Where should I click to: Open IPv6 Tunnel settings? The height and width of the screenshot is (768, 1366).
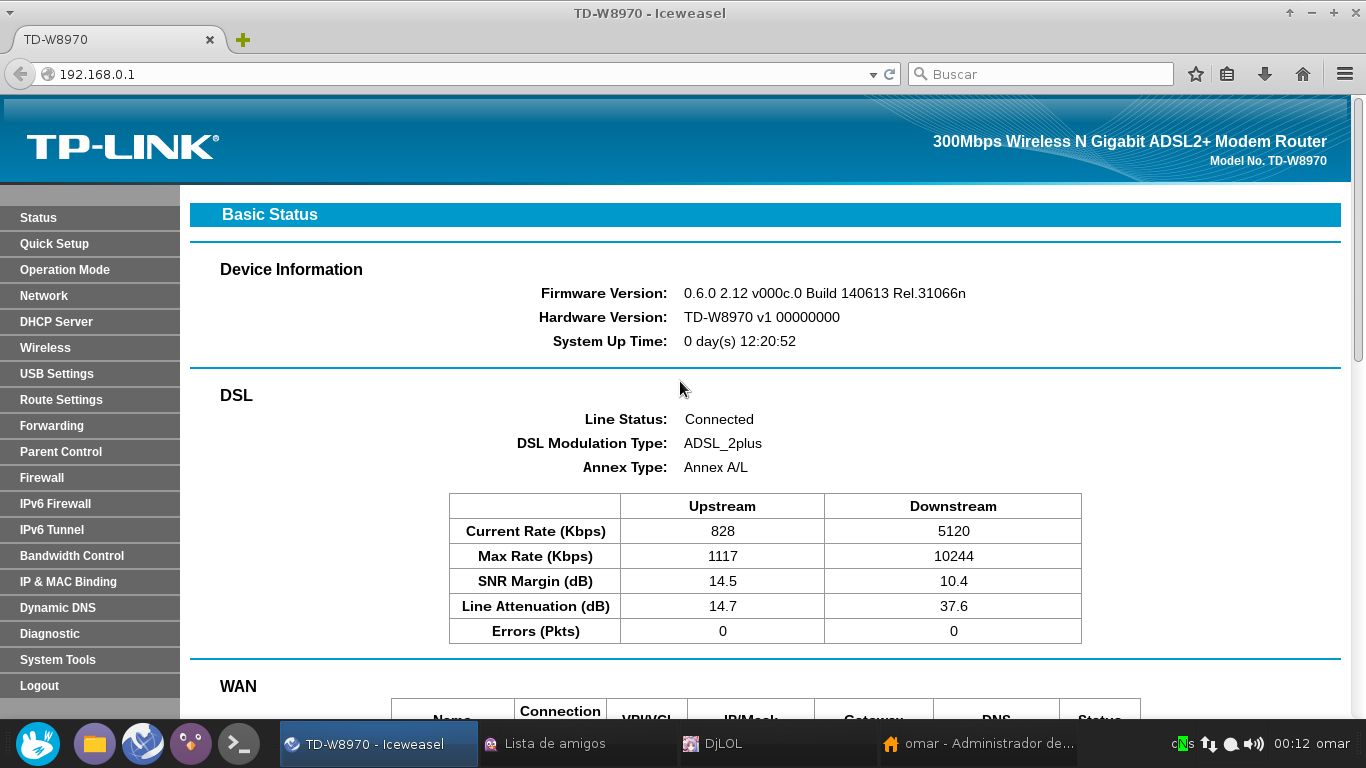click(90, 530)
